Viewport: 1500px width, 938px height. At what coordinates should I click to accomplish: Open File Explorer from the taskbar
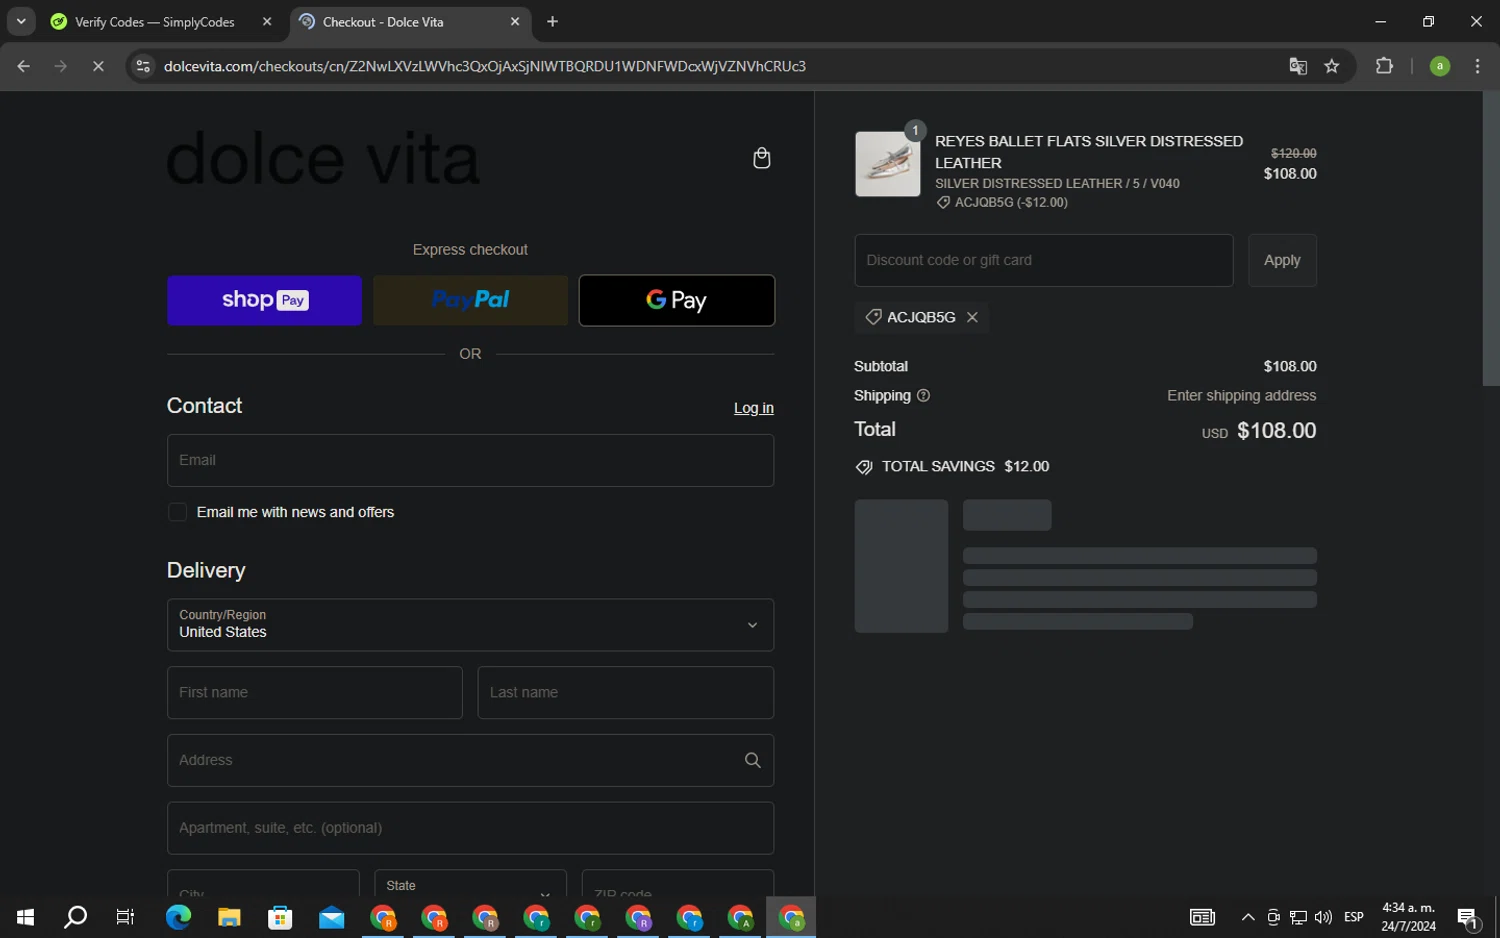229,917
